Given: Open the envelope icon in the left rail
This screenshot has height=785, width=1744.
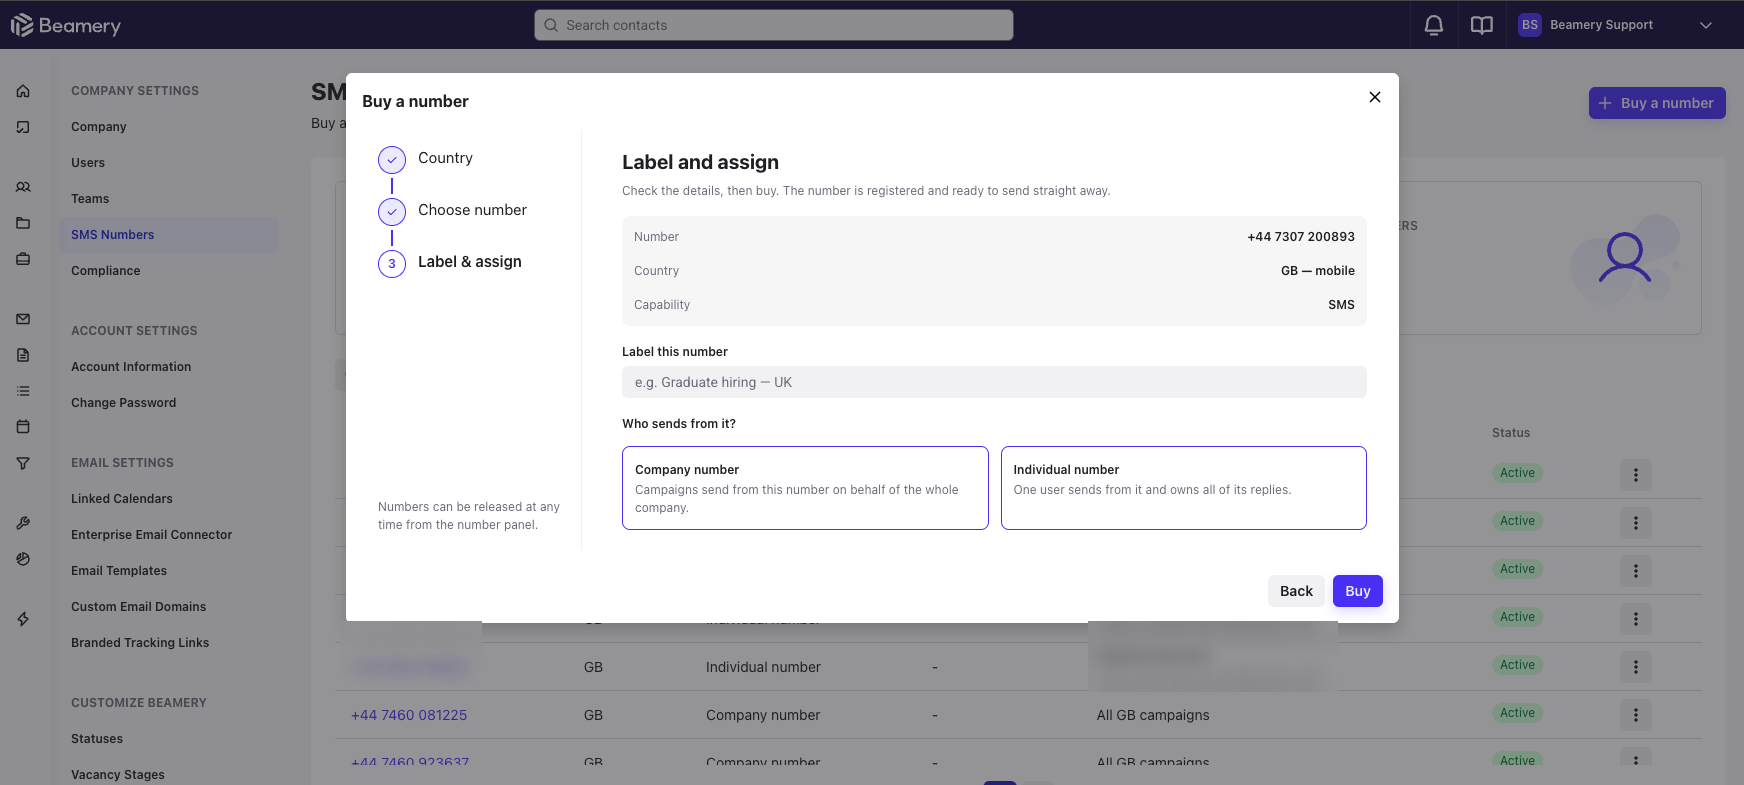Looking at the screenshot, I should pos(23,319).
